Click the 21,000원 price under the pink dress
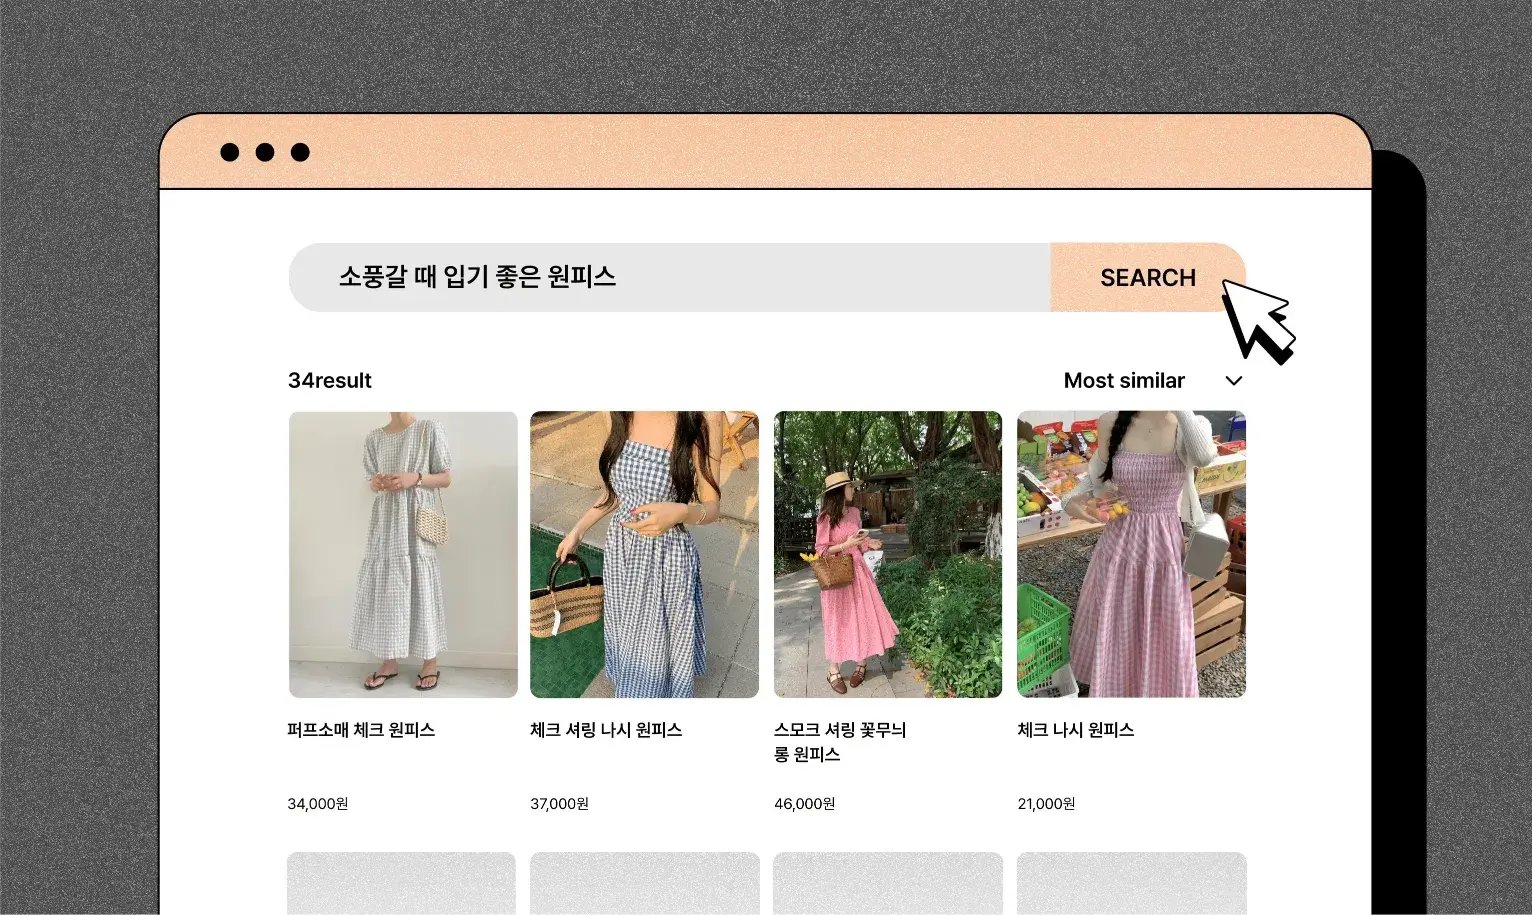This screenshot has height=915, width=1532. (1046, 803)
